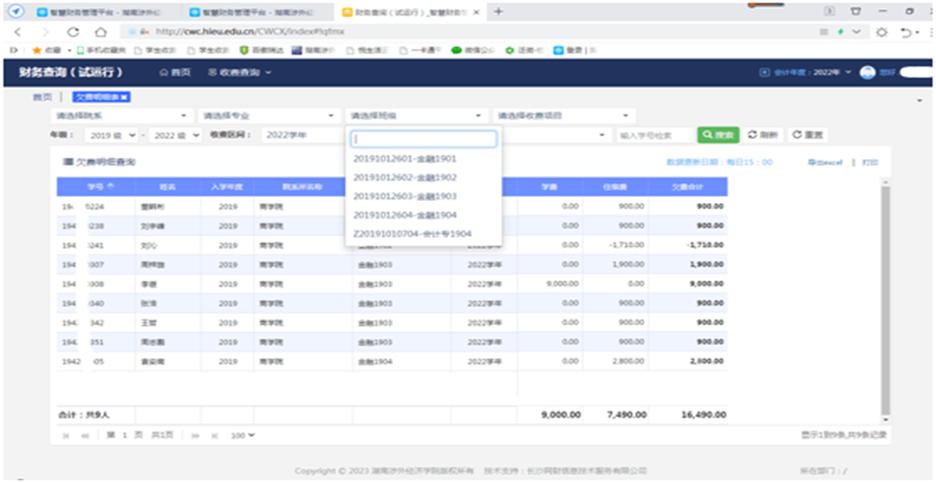936x483 pixels.
Task: Switch to the first 智慧财务管理平台 tab
Action: pos(103,13)
